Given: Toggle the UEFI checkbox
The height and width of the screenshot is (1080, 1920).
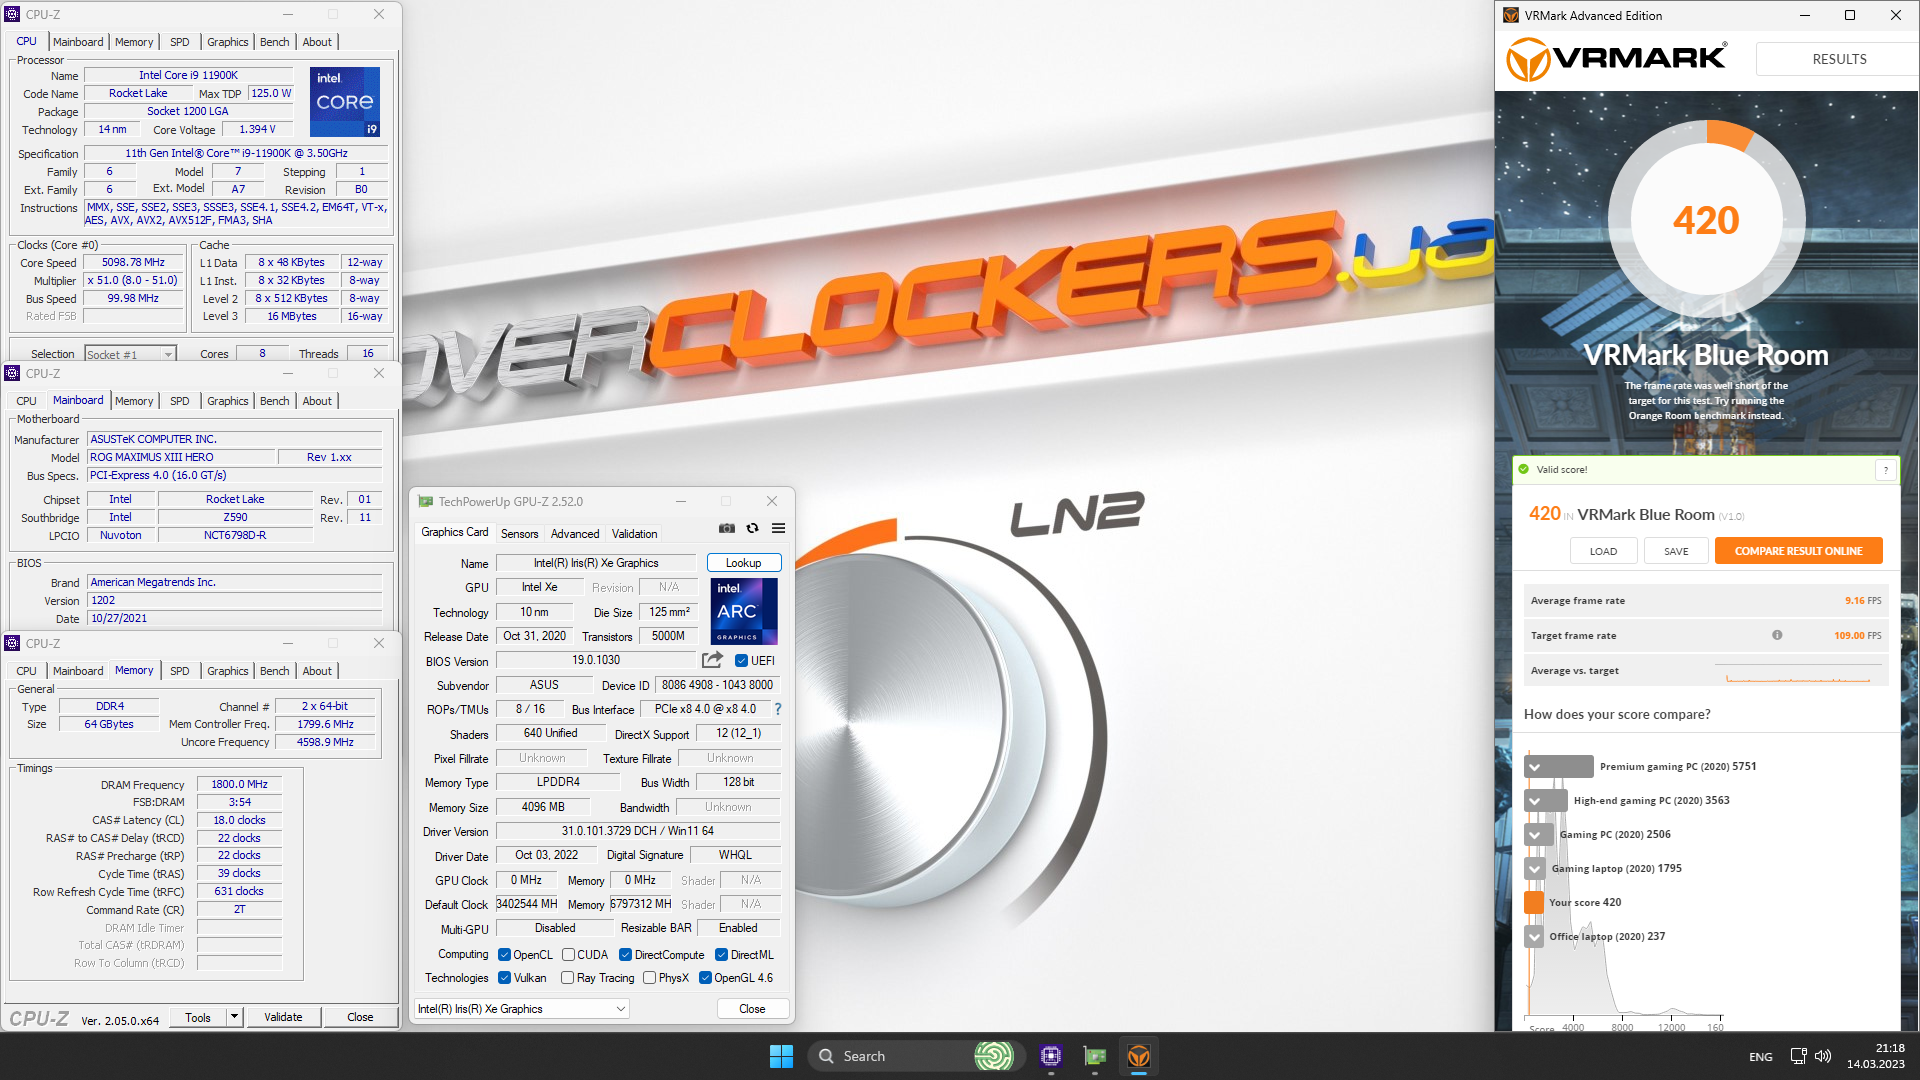Looking at the screenshot, I should coord(741,661).
